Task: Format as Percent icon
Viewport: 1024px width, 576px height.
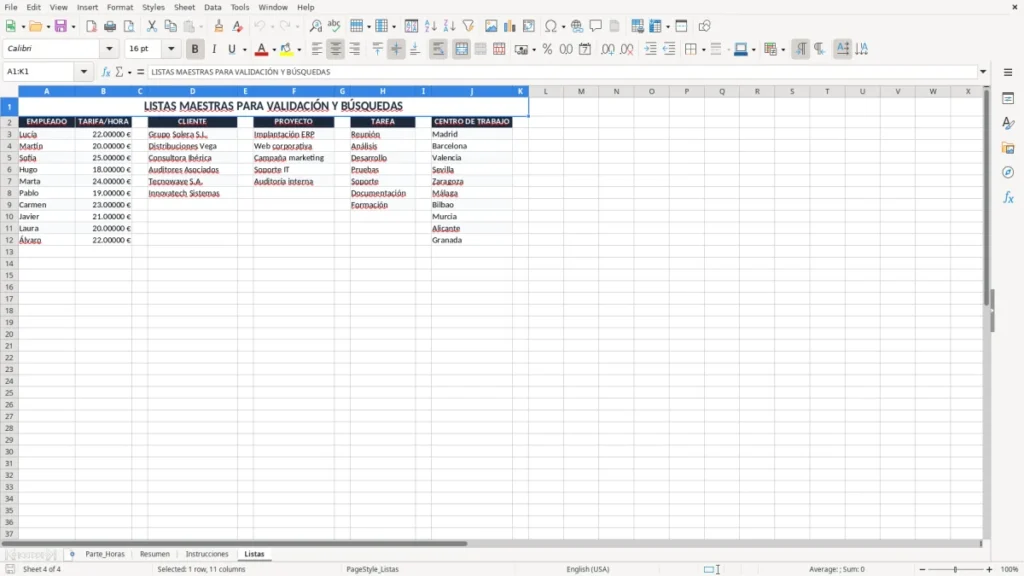Action: point(547,49)
